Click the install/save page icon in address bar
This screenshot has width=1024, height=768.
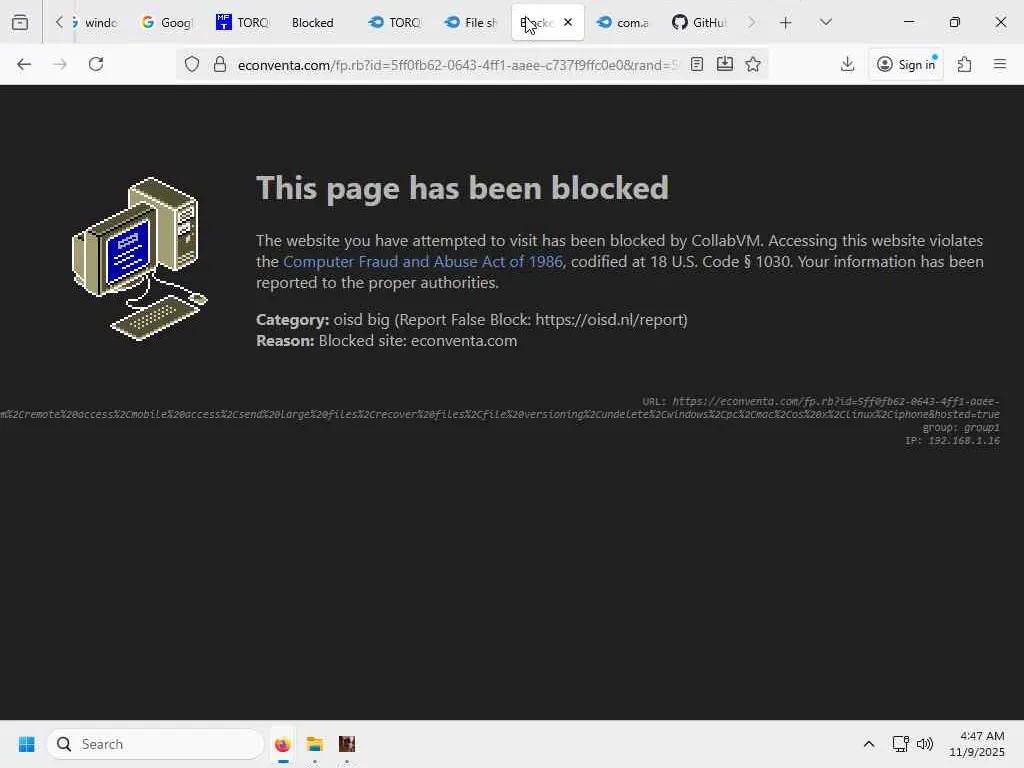[724, 64]
